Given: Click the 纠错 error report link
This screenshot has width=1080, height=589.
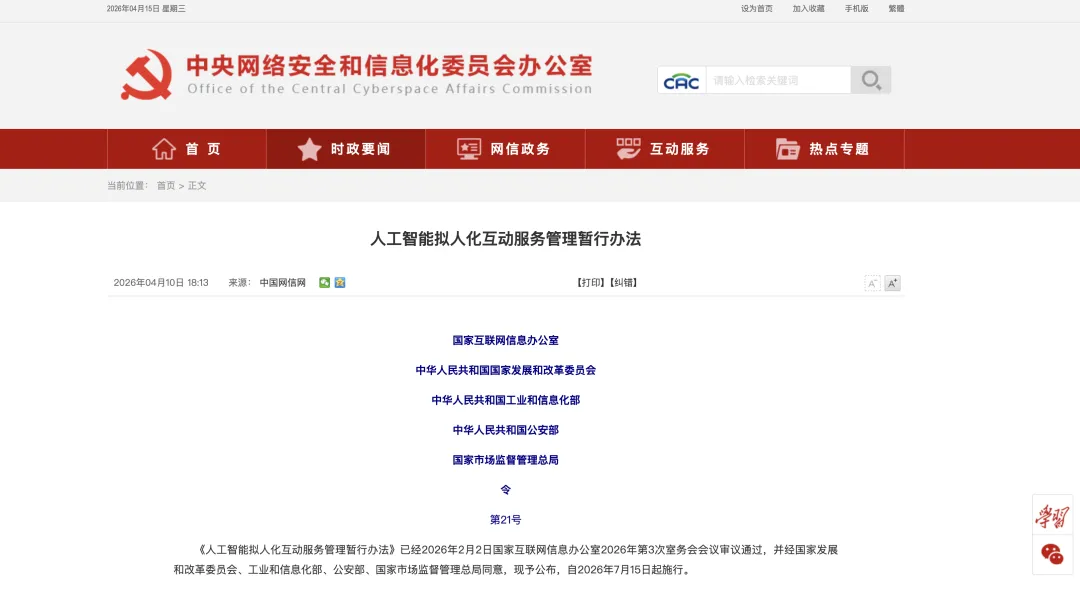Looking at the screenshot, I should (623, 282).
